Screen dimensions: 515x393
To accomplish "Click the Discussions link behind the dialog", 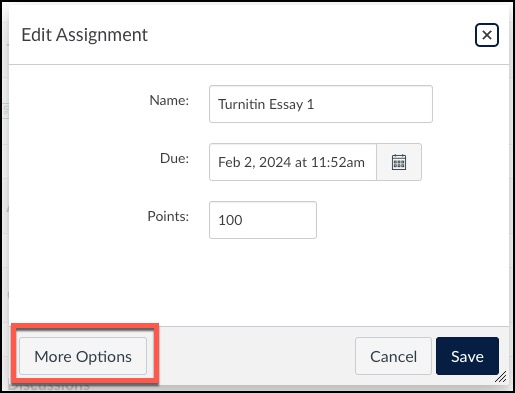I will 50,387.
